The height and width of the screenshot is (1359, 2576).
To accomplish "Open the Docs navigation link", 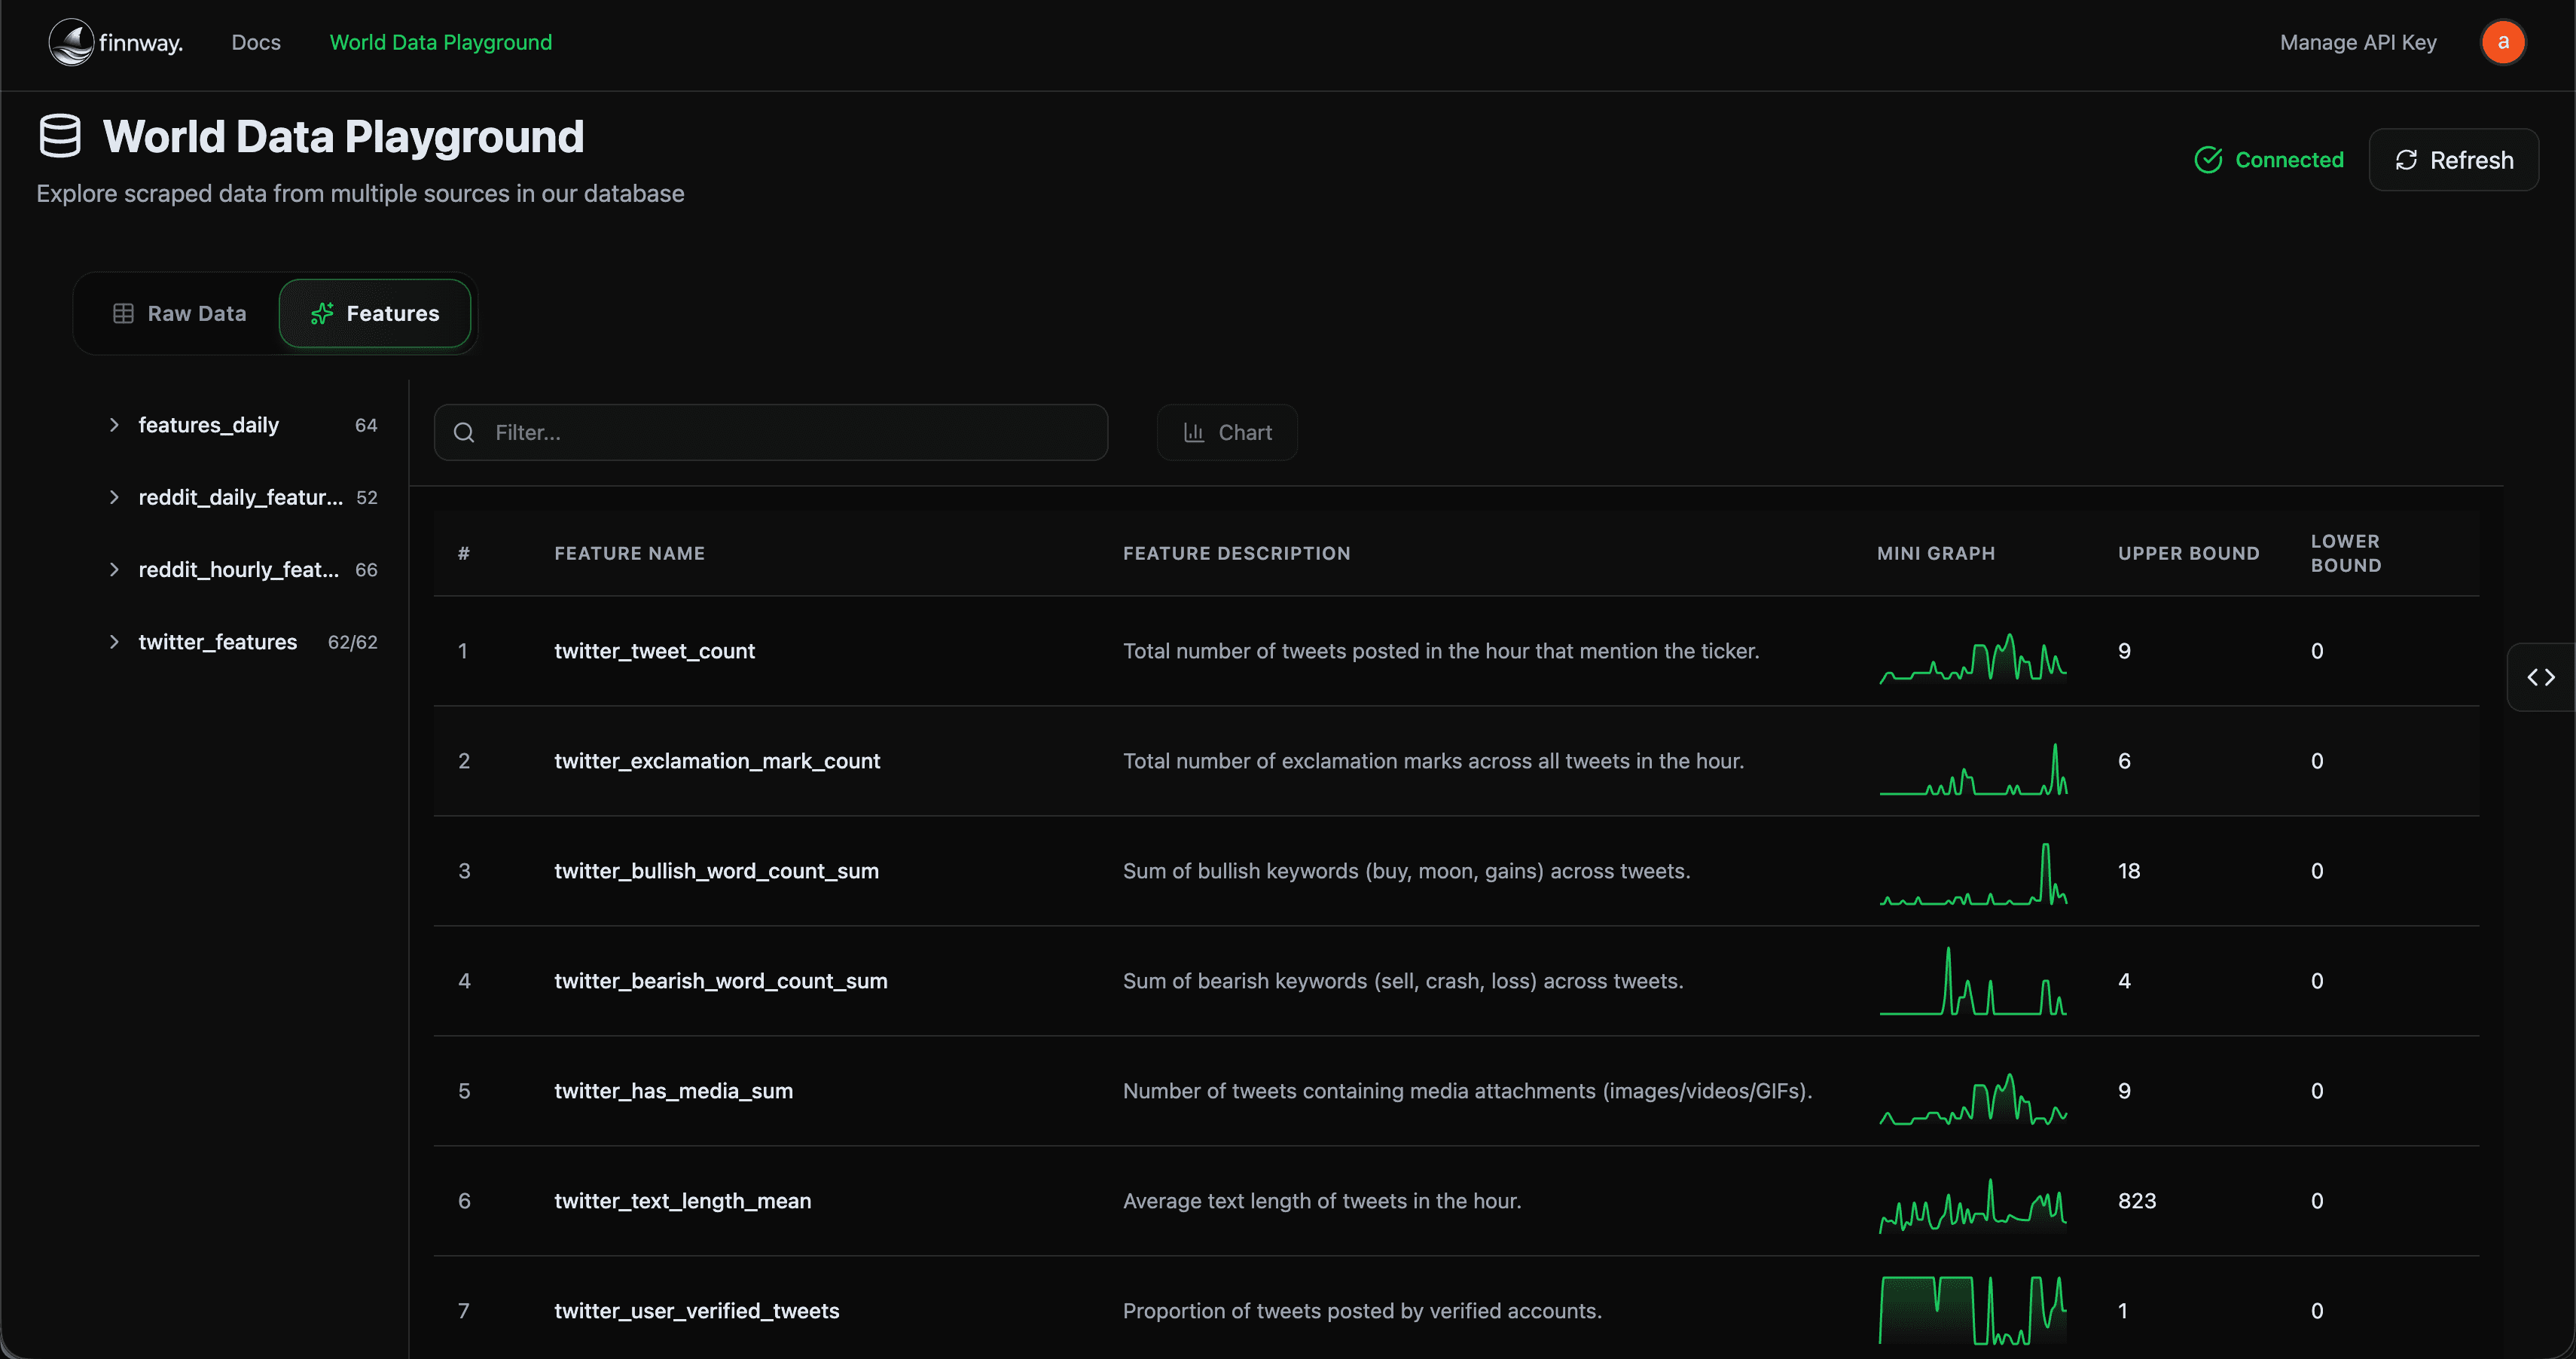I will 256,42.
